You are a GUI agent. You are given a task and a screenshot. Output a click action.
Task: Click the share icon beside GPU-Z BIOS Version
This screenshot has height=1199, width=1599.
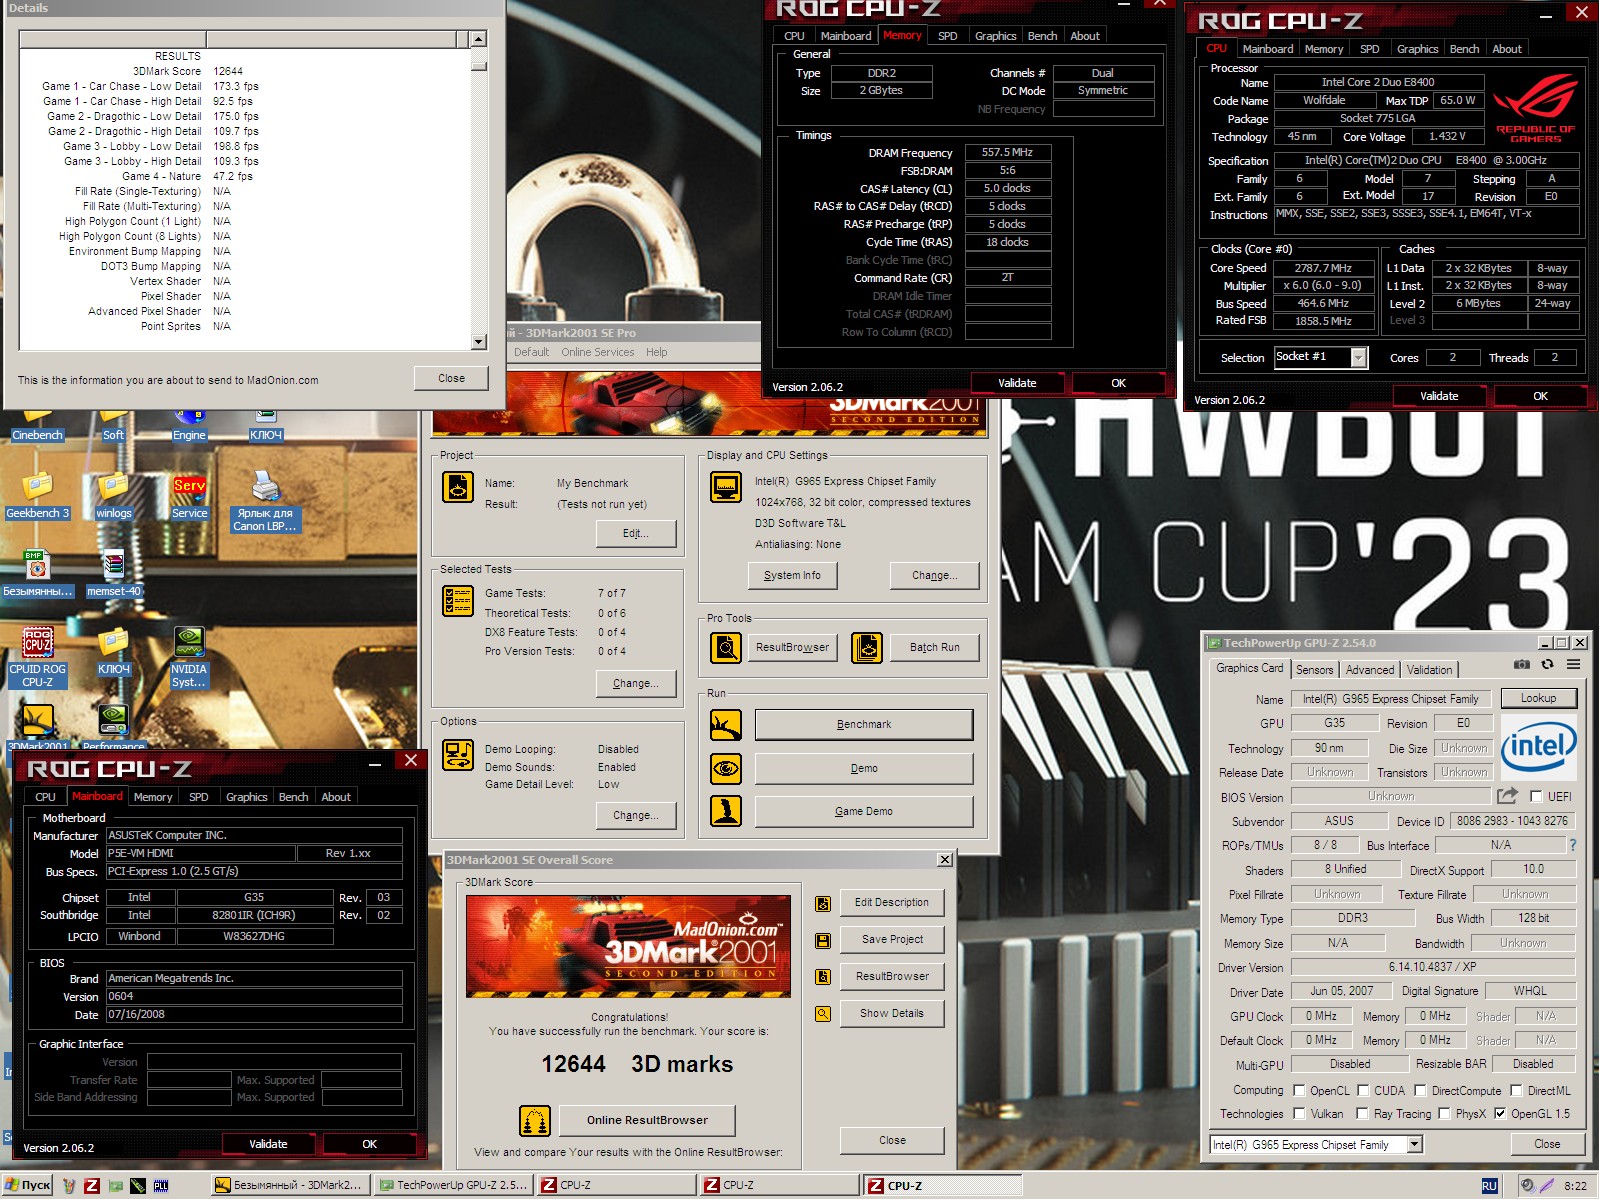1507,796
